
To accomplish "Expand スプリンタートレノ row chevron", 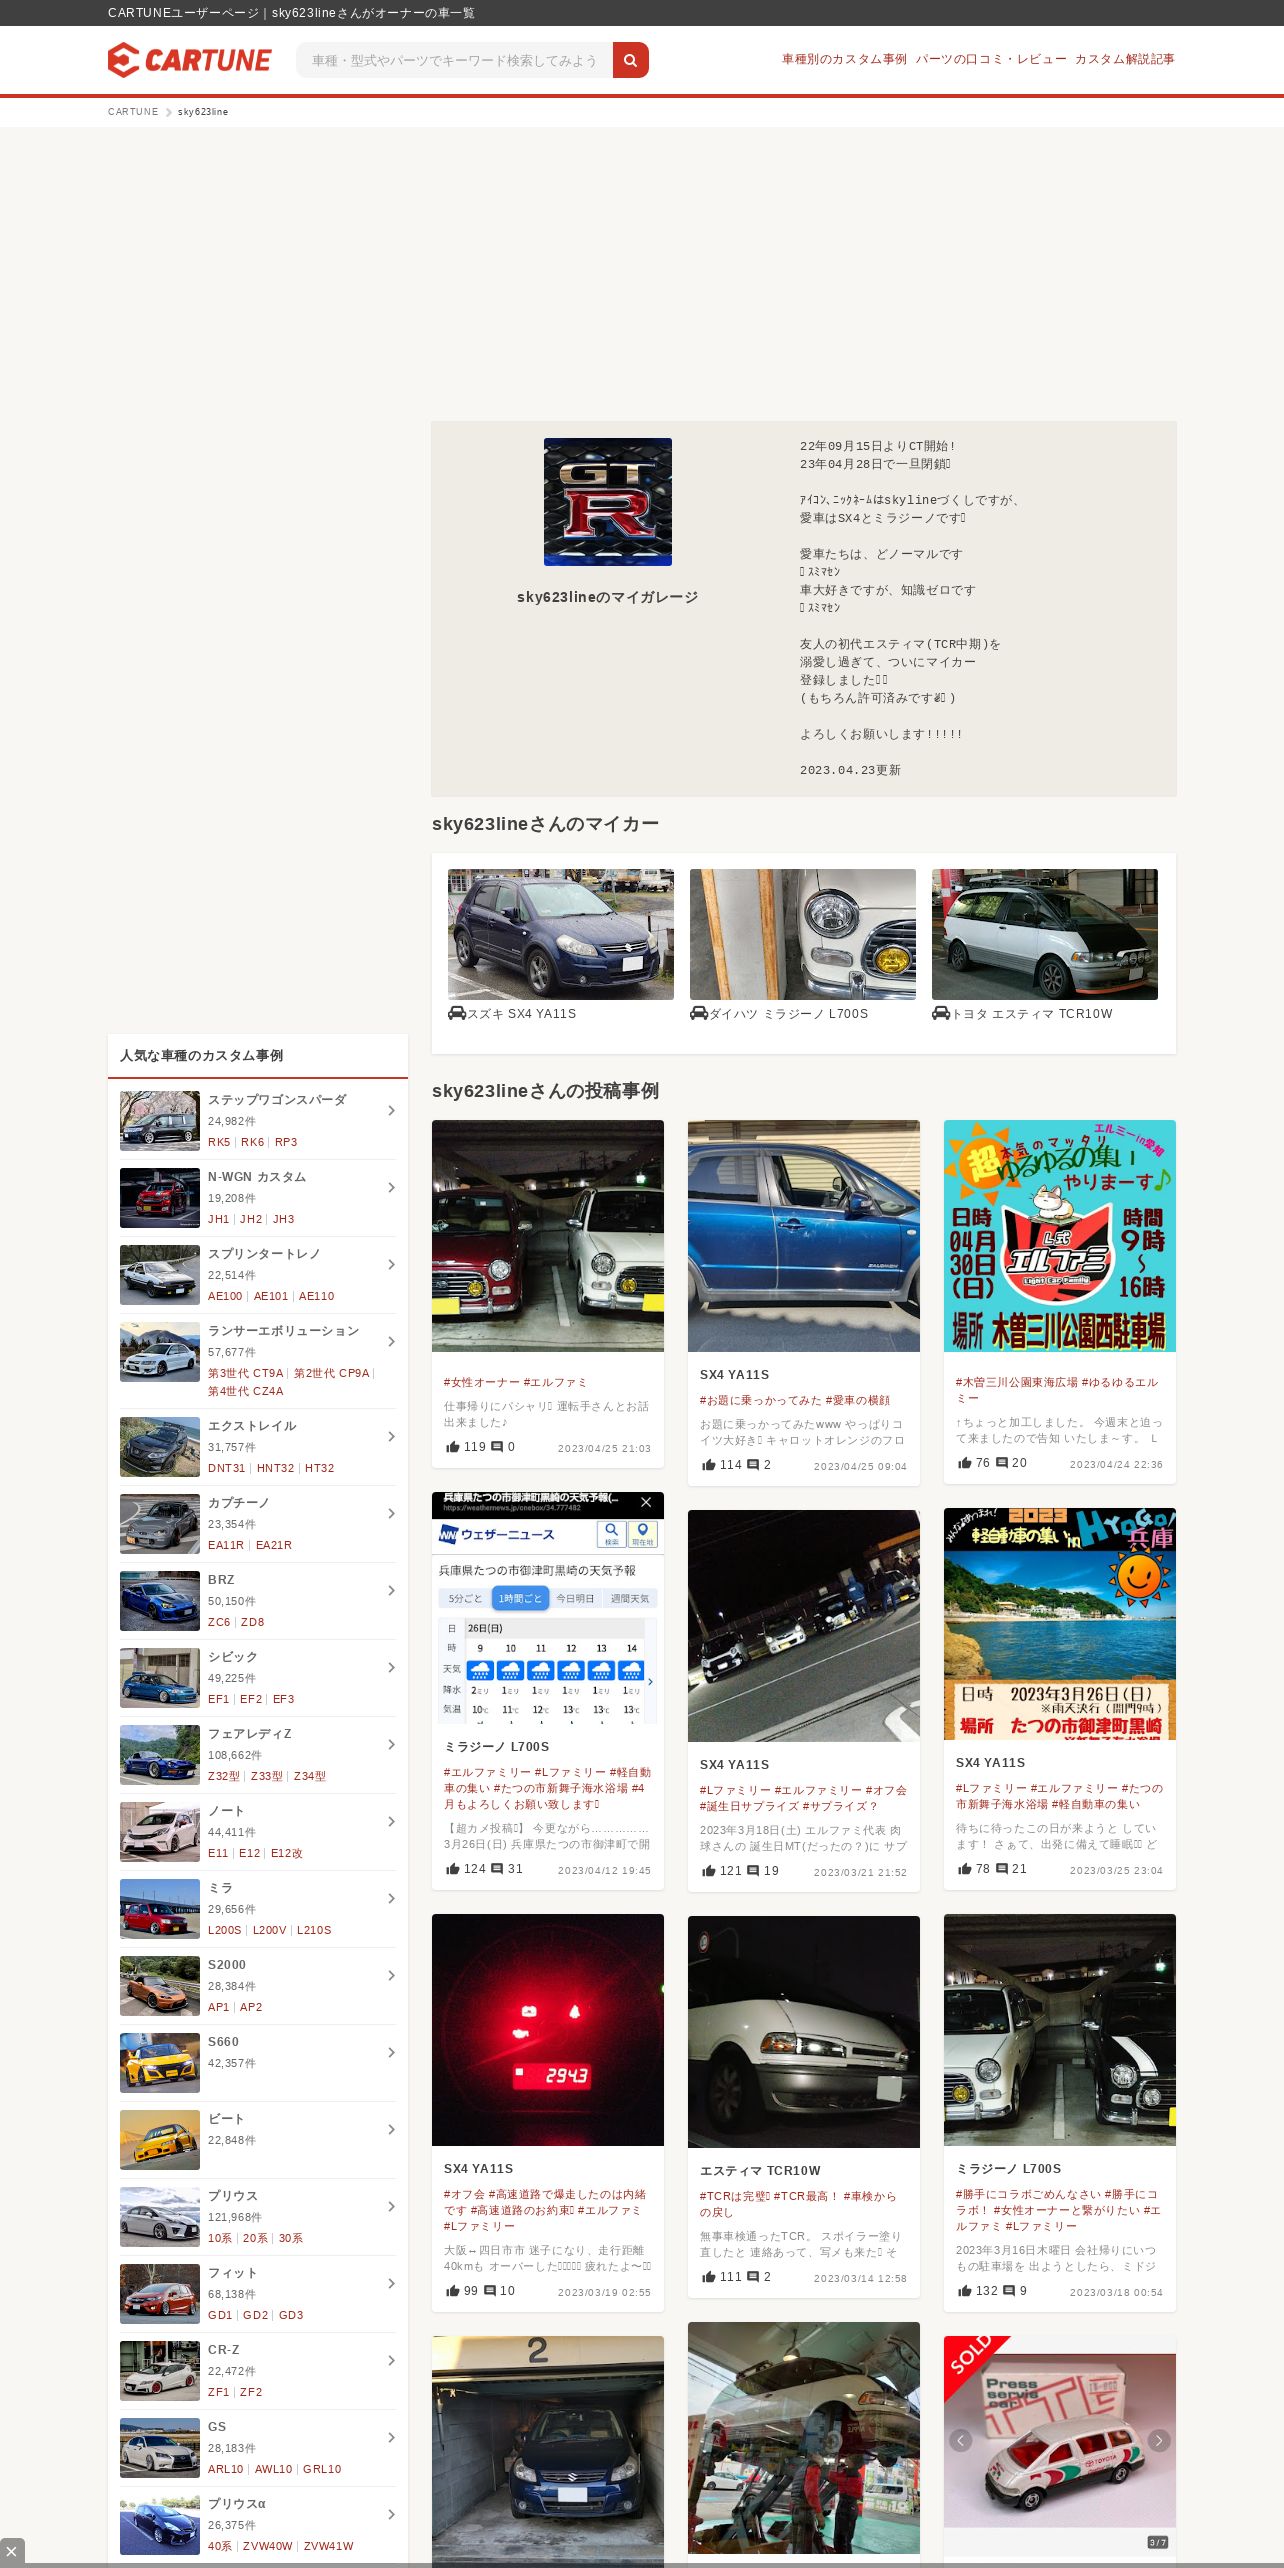I will pyautogui.click(x=391, y=1265).
